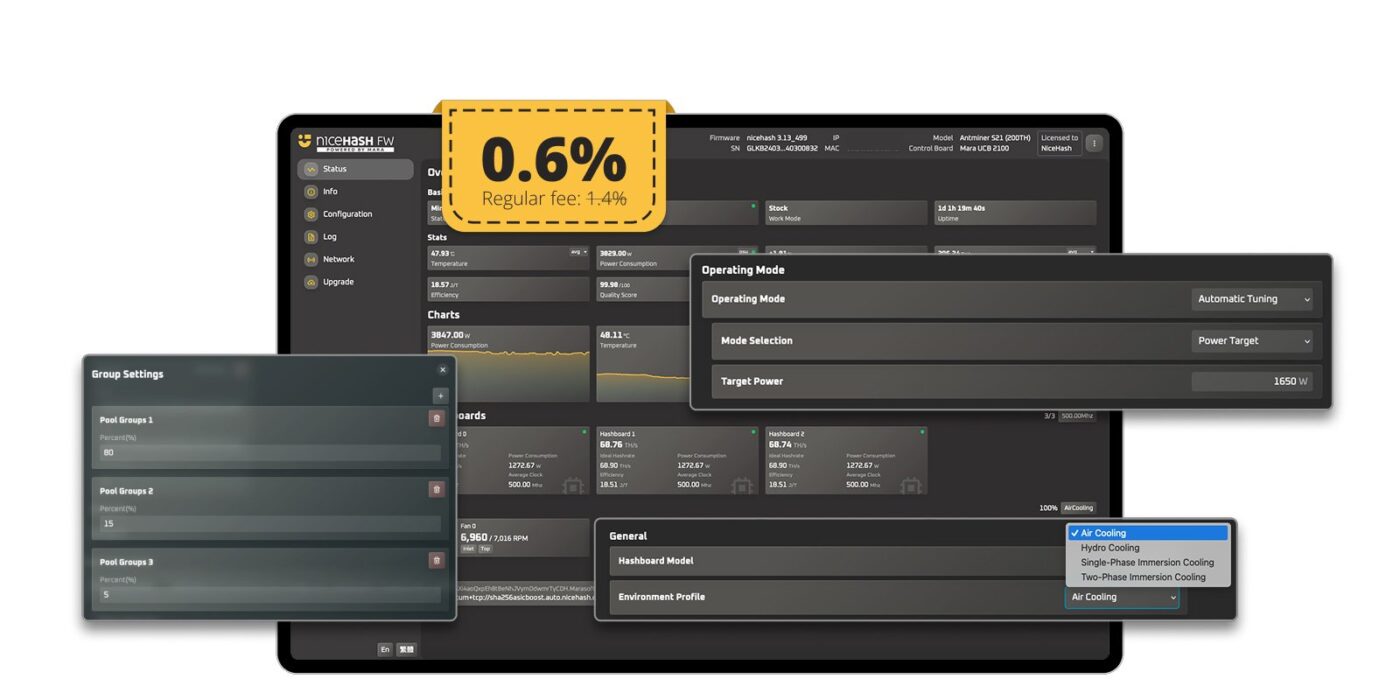The height and width of the screenshot is (700, 1400).
Task: Click the control board value Mara UCB 2100
Action: pos(984,149)
